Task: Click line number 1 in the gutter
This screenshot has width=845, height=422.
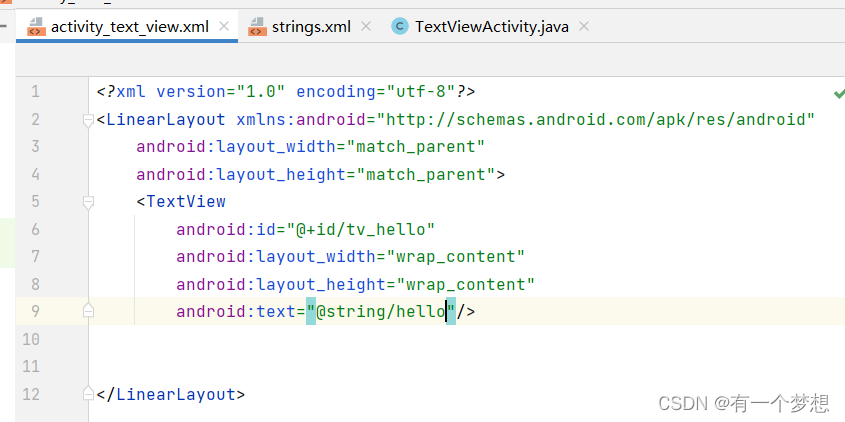Action: click(35, 92)
